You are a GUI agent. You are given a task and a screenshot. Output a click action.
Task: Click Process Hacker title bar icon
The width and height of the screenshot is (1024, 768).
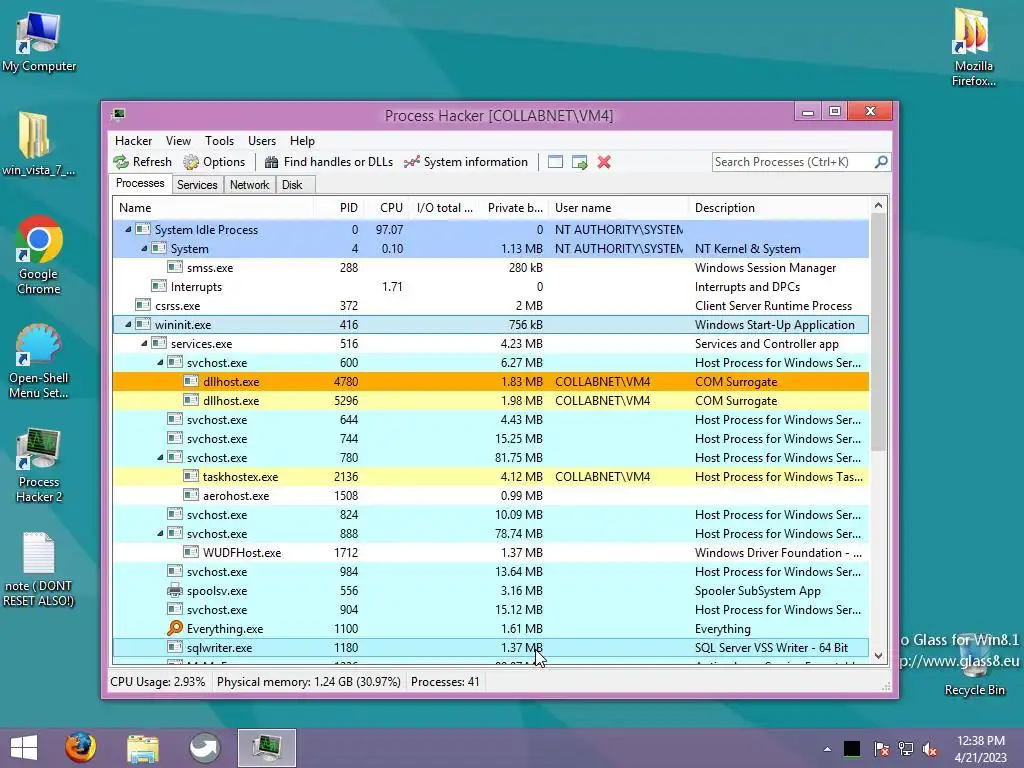tap(118, 114)
